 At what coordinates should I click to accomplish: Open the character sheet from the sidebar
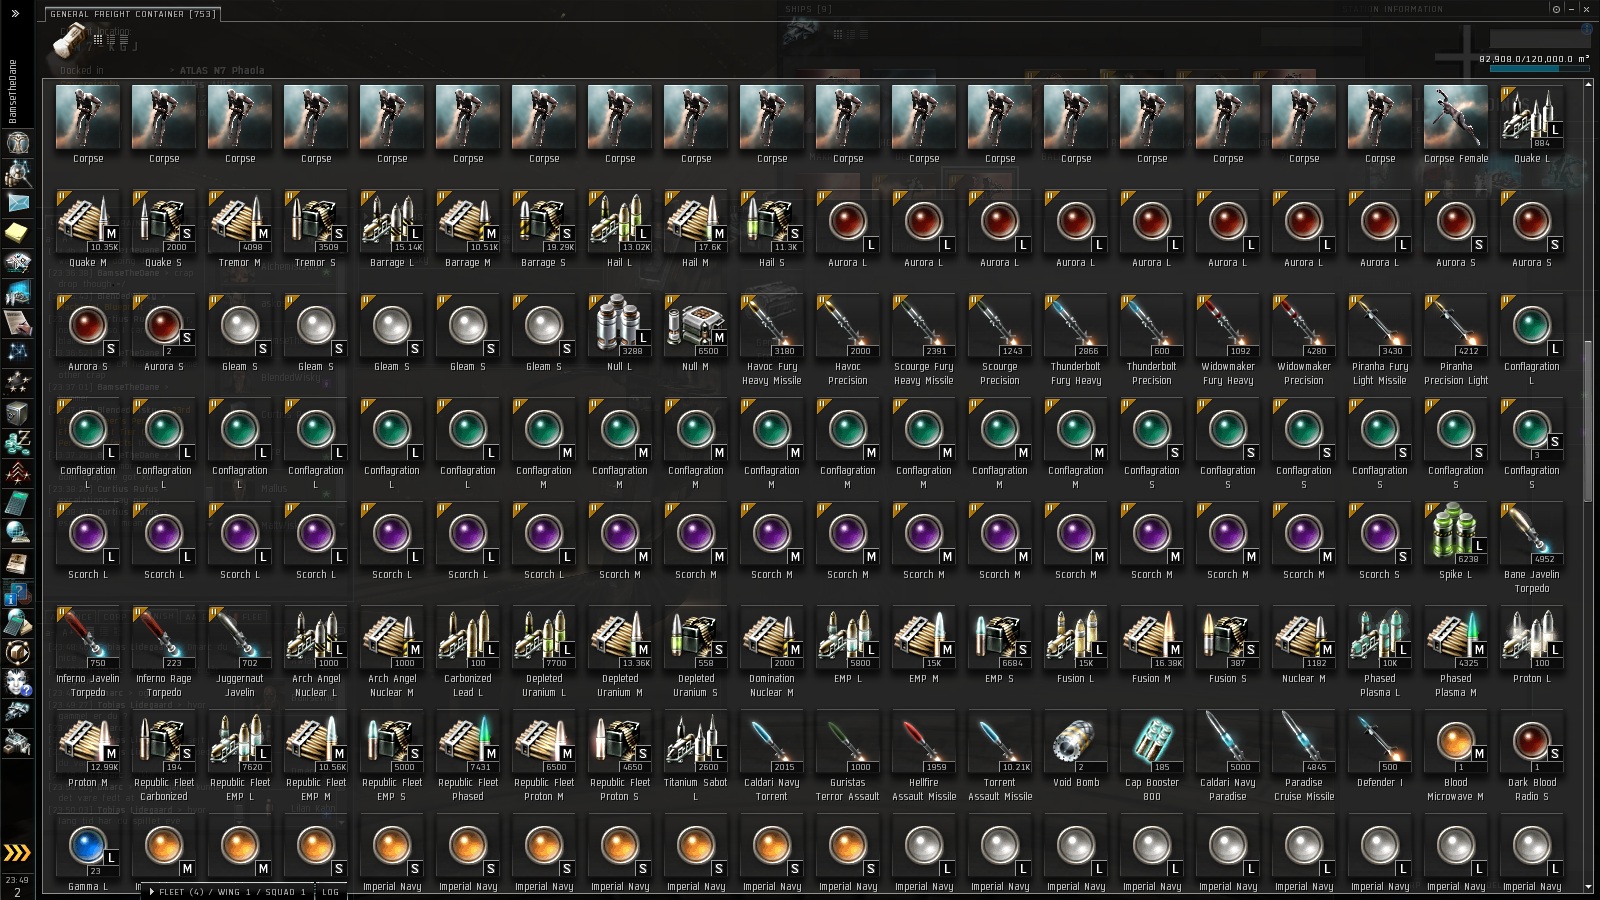click(x=17, y=143)
